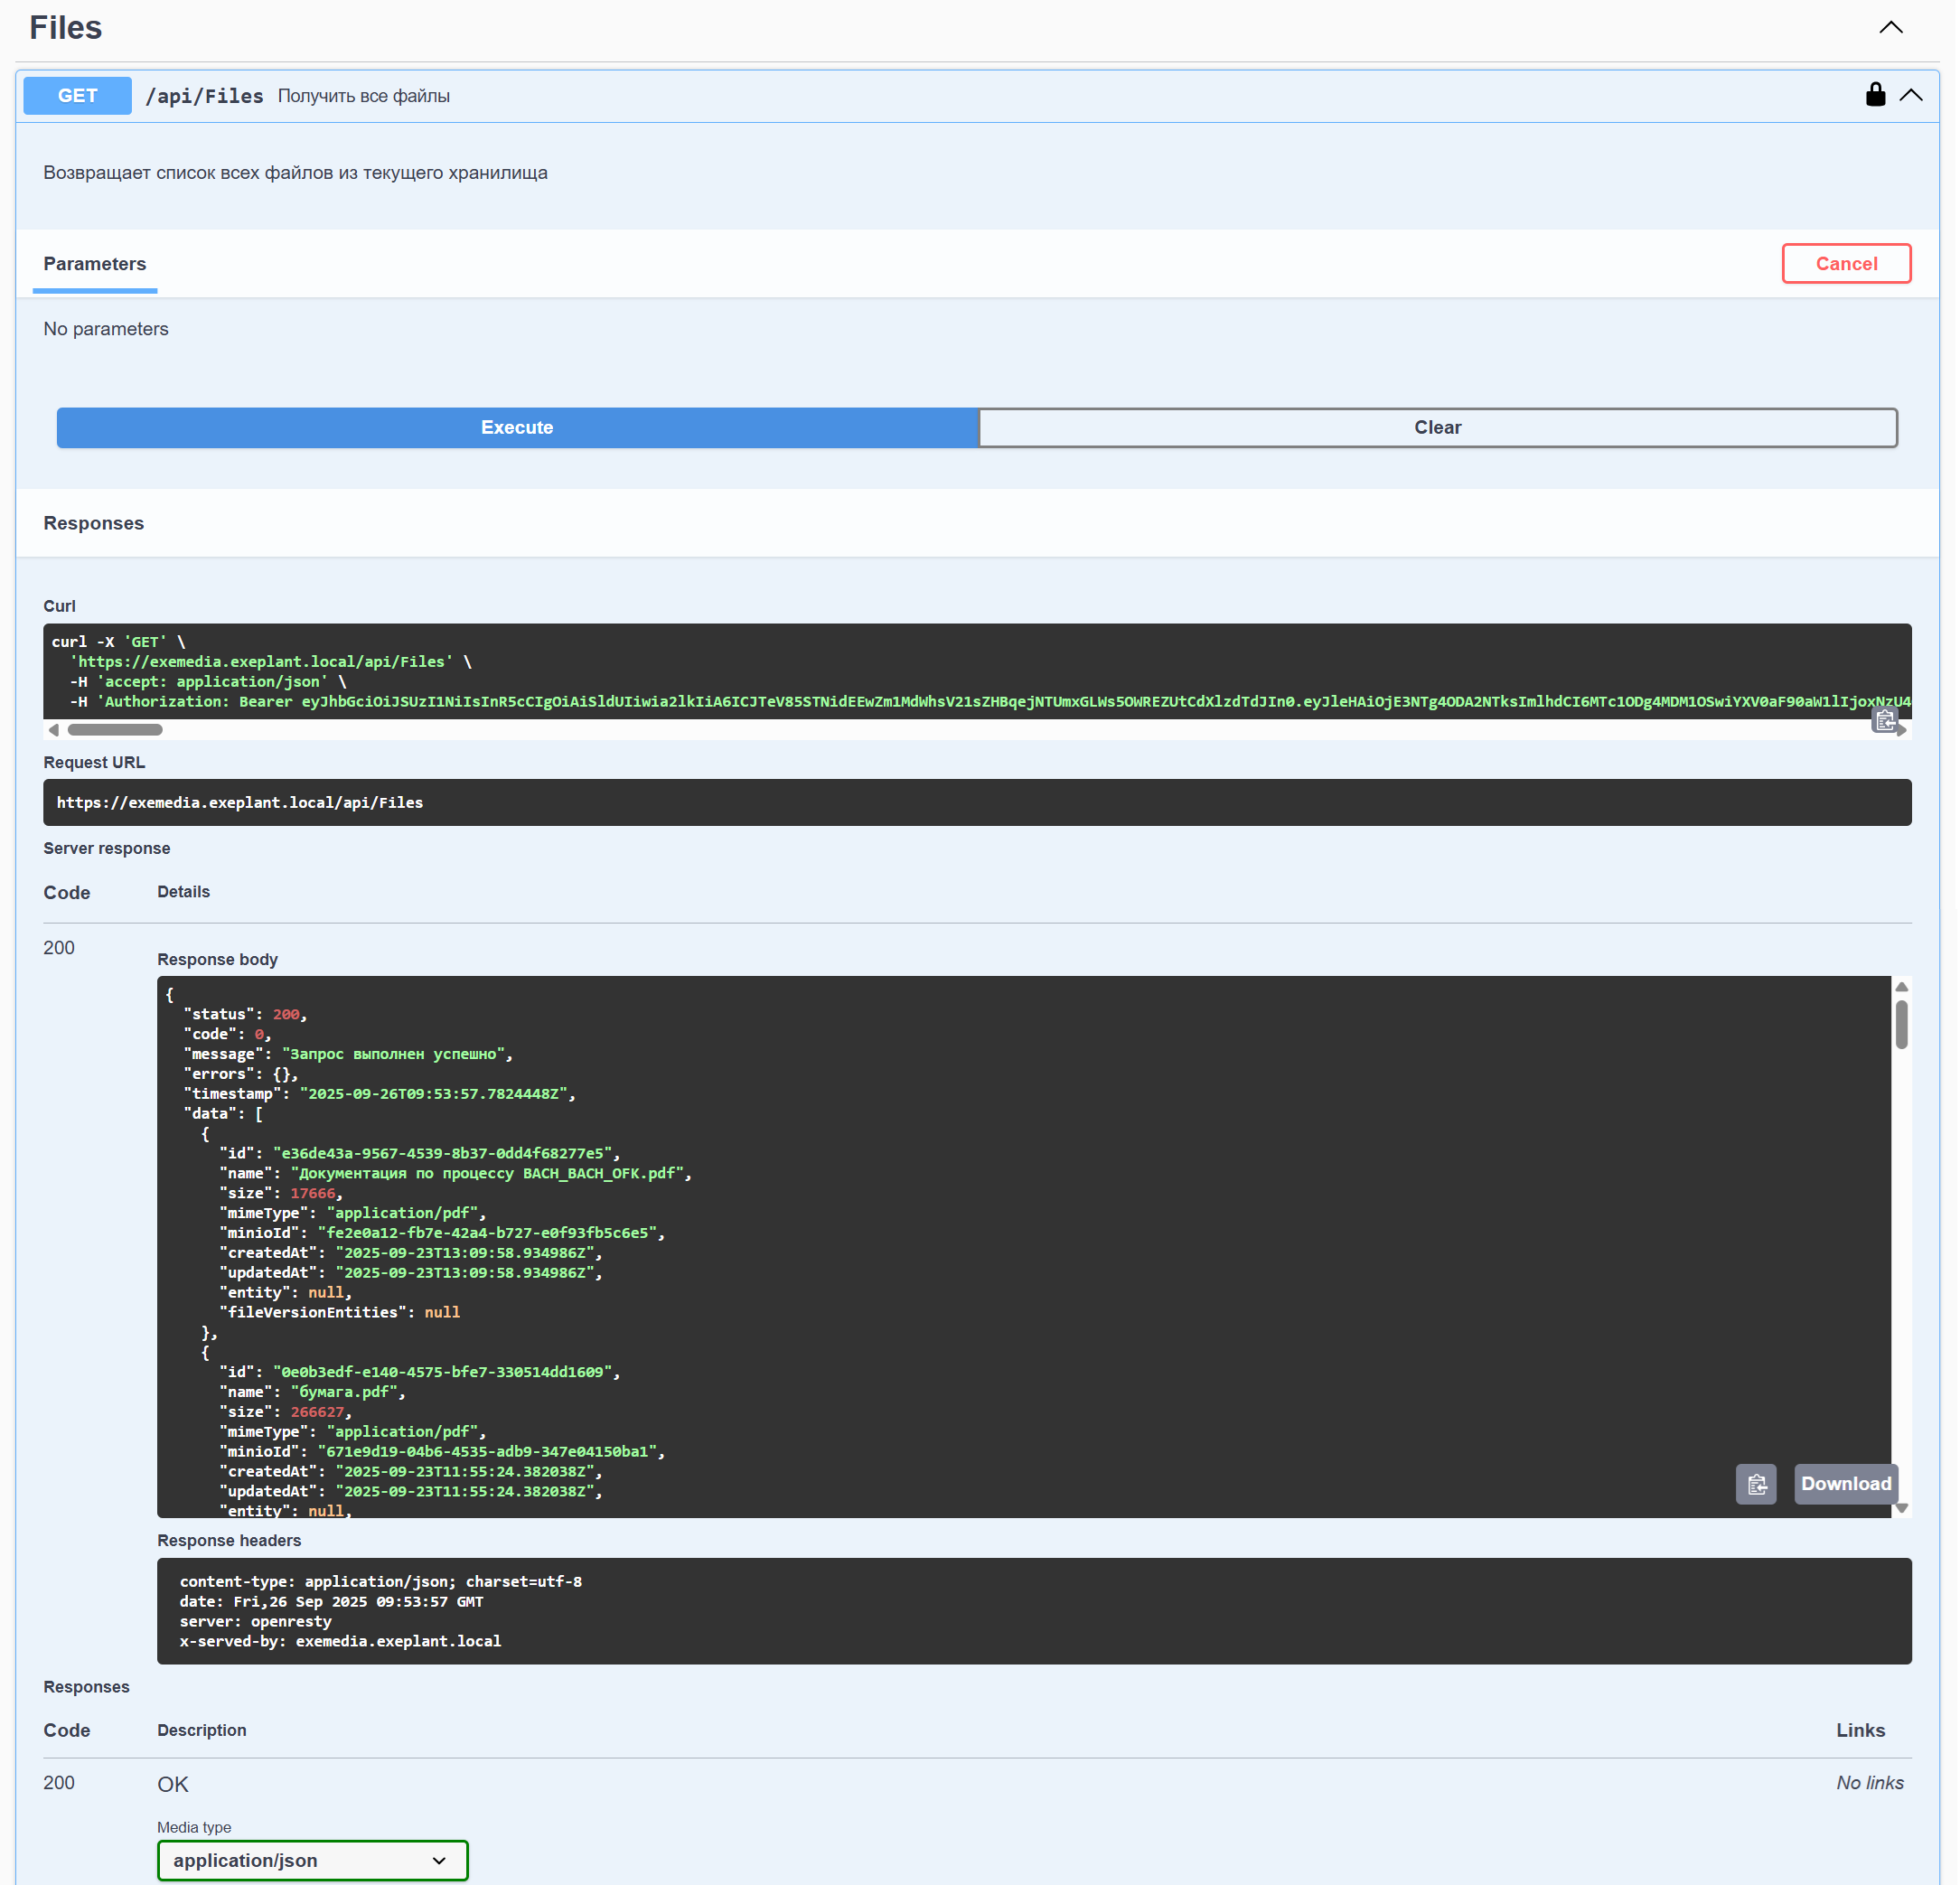Click the curl horizontal scrollbar thumb
The width and height of the screenshot is (1960, 1885).
[114, 730]
